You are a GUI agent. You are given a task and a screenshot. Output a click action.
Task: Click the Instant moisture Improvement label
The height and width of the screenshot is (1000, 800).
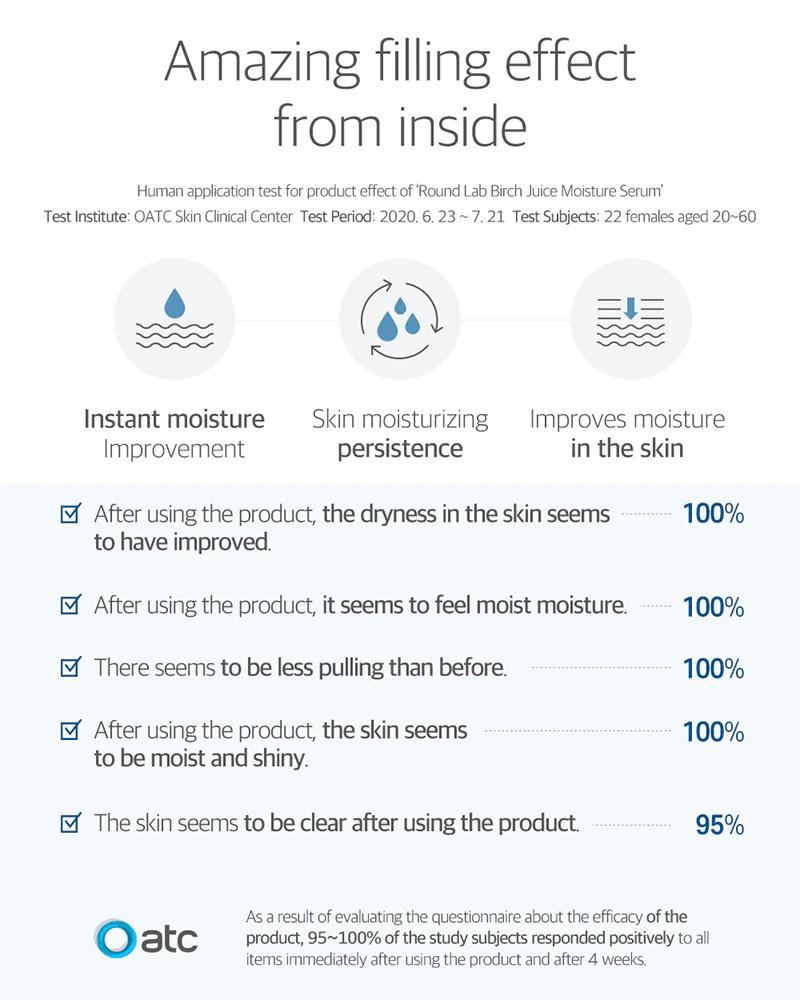(174, 433)
